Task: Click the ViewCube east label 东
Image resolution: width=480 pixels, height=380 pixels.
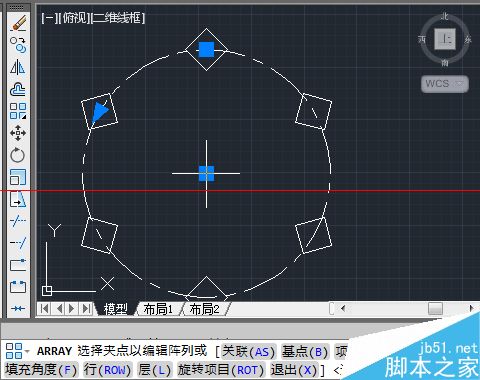Action: tap(468, 39)
